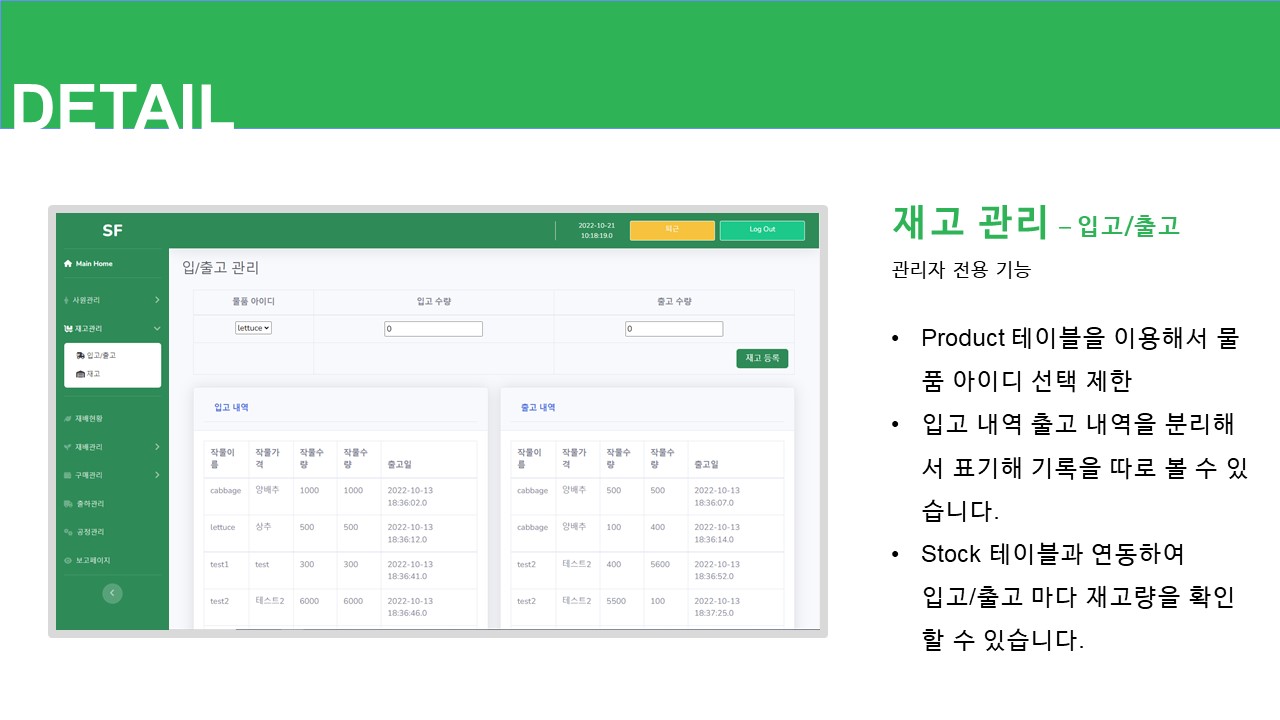Viewport: 1280px width, 720px height.
Task: Click the 물품 아이디 column header
Action: (253, 301)
